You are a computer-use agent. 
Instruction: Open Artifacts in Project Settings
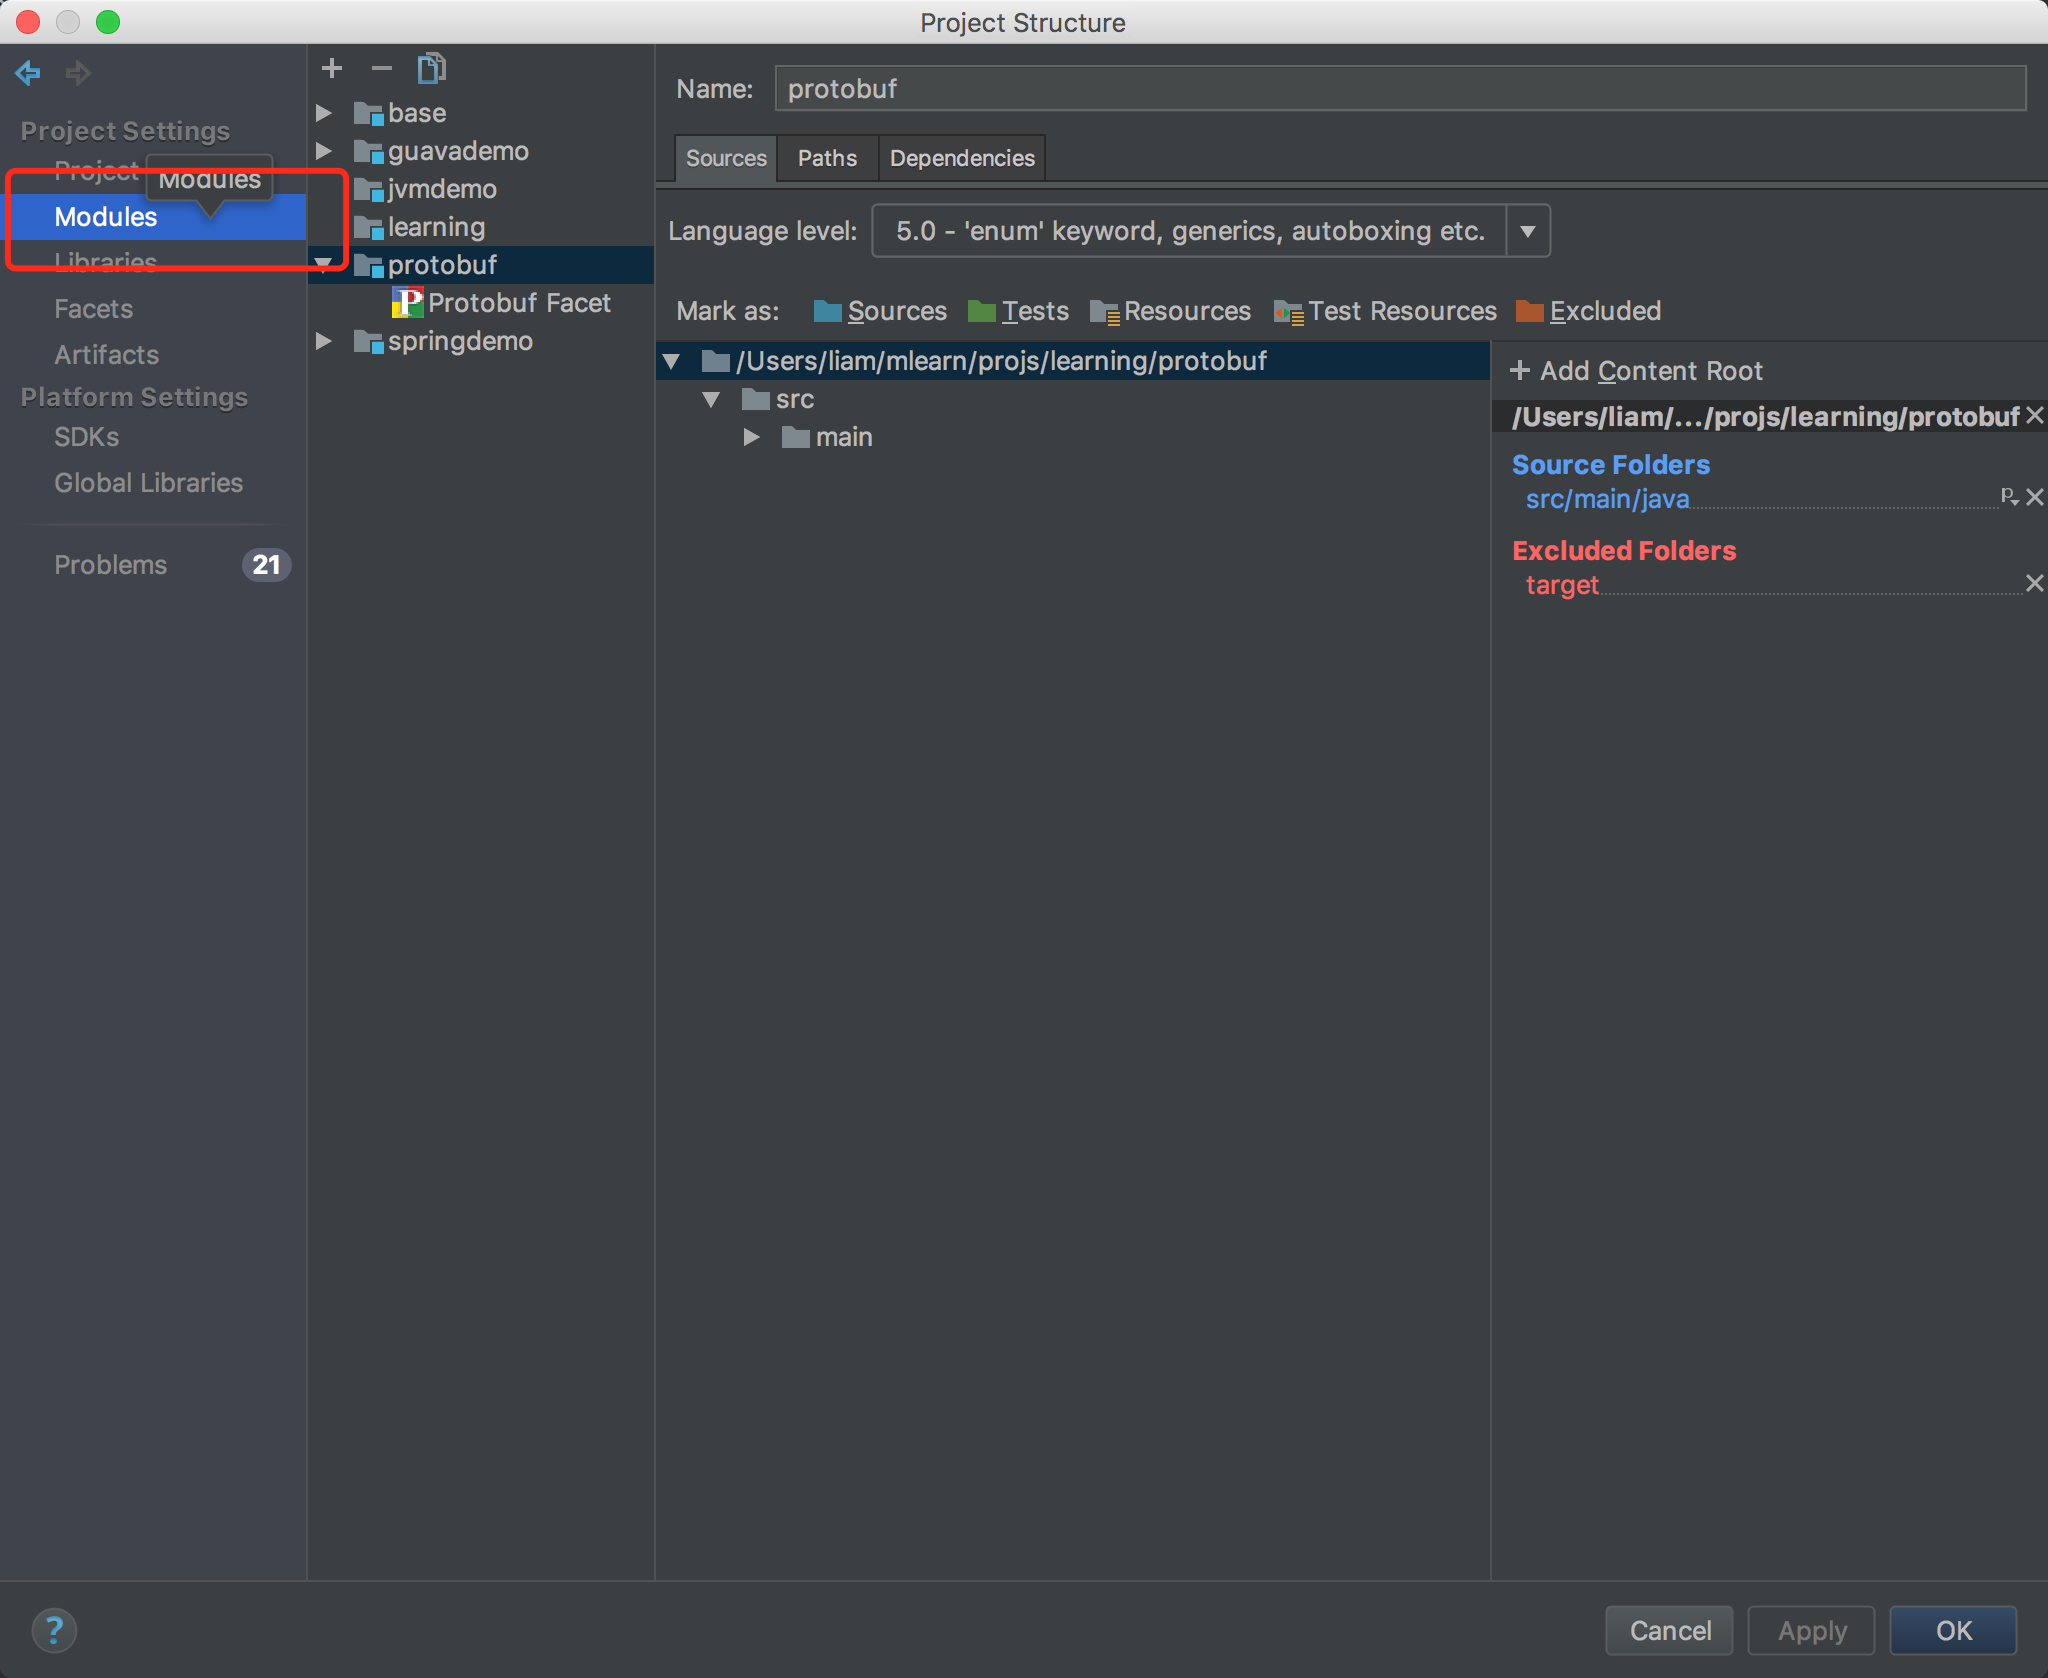pyautogui.click(x=106, y=355)
